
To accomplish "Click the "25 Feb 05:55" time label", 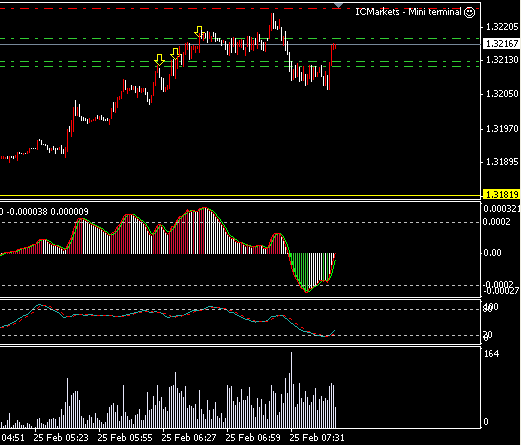I will [x=125, y=437].
